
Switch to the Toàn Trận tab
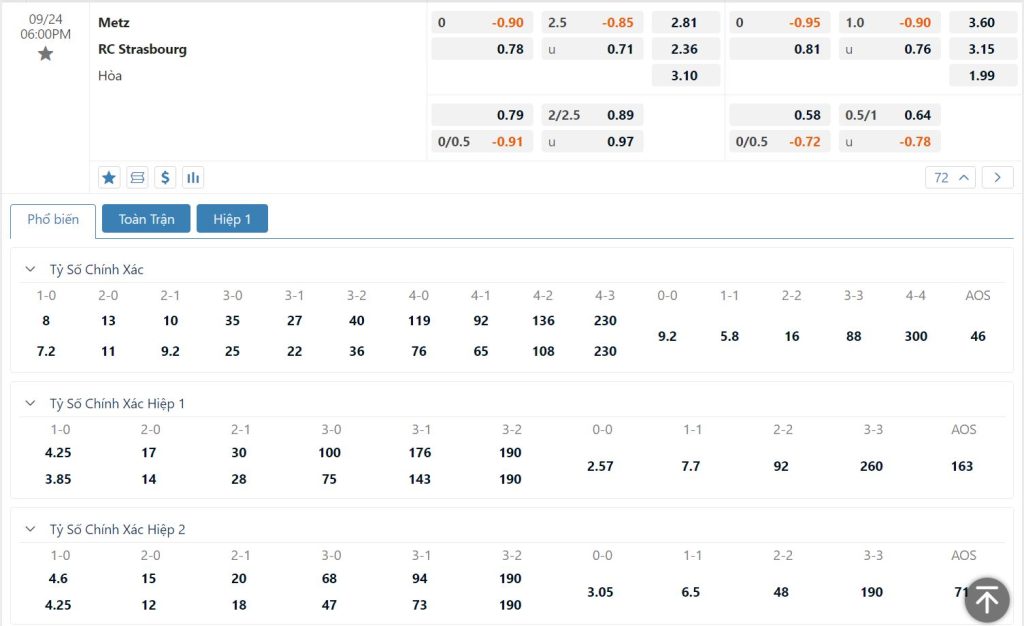click(x=146, y=219)
